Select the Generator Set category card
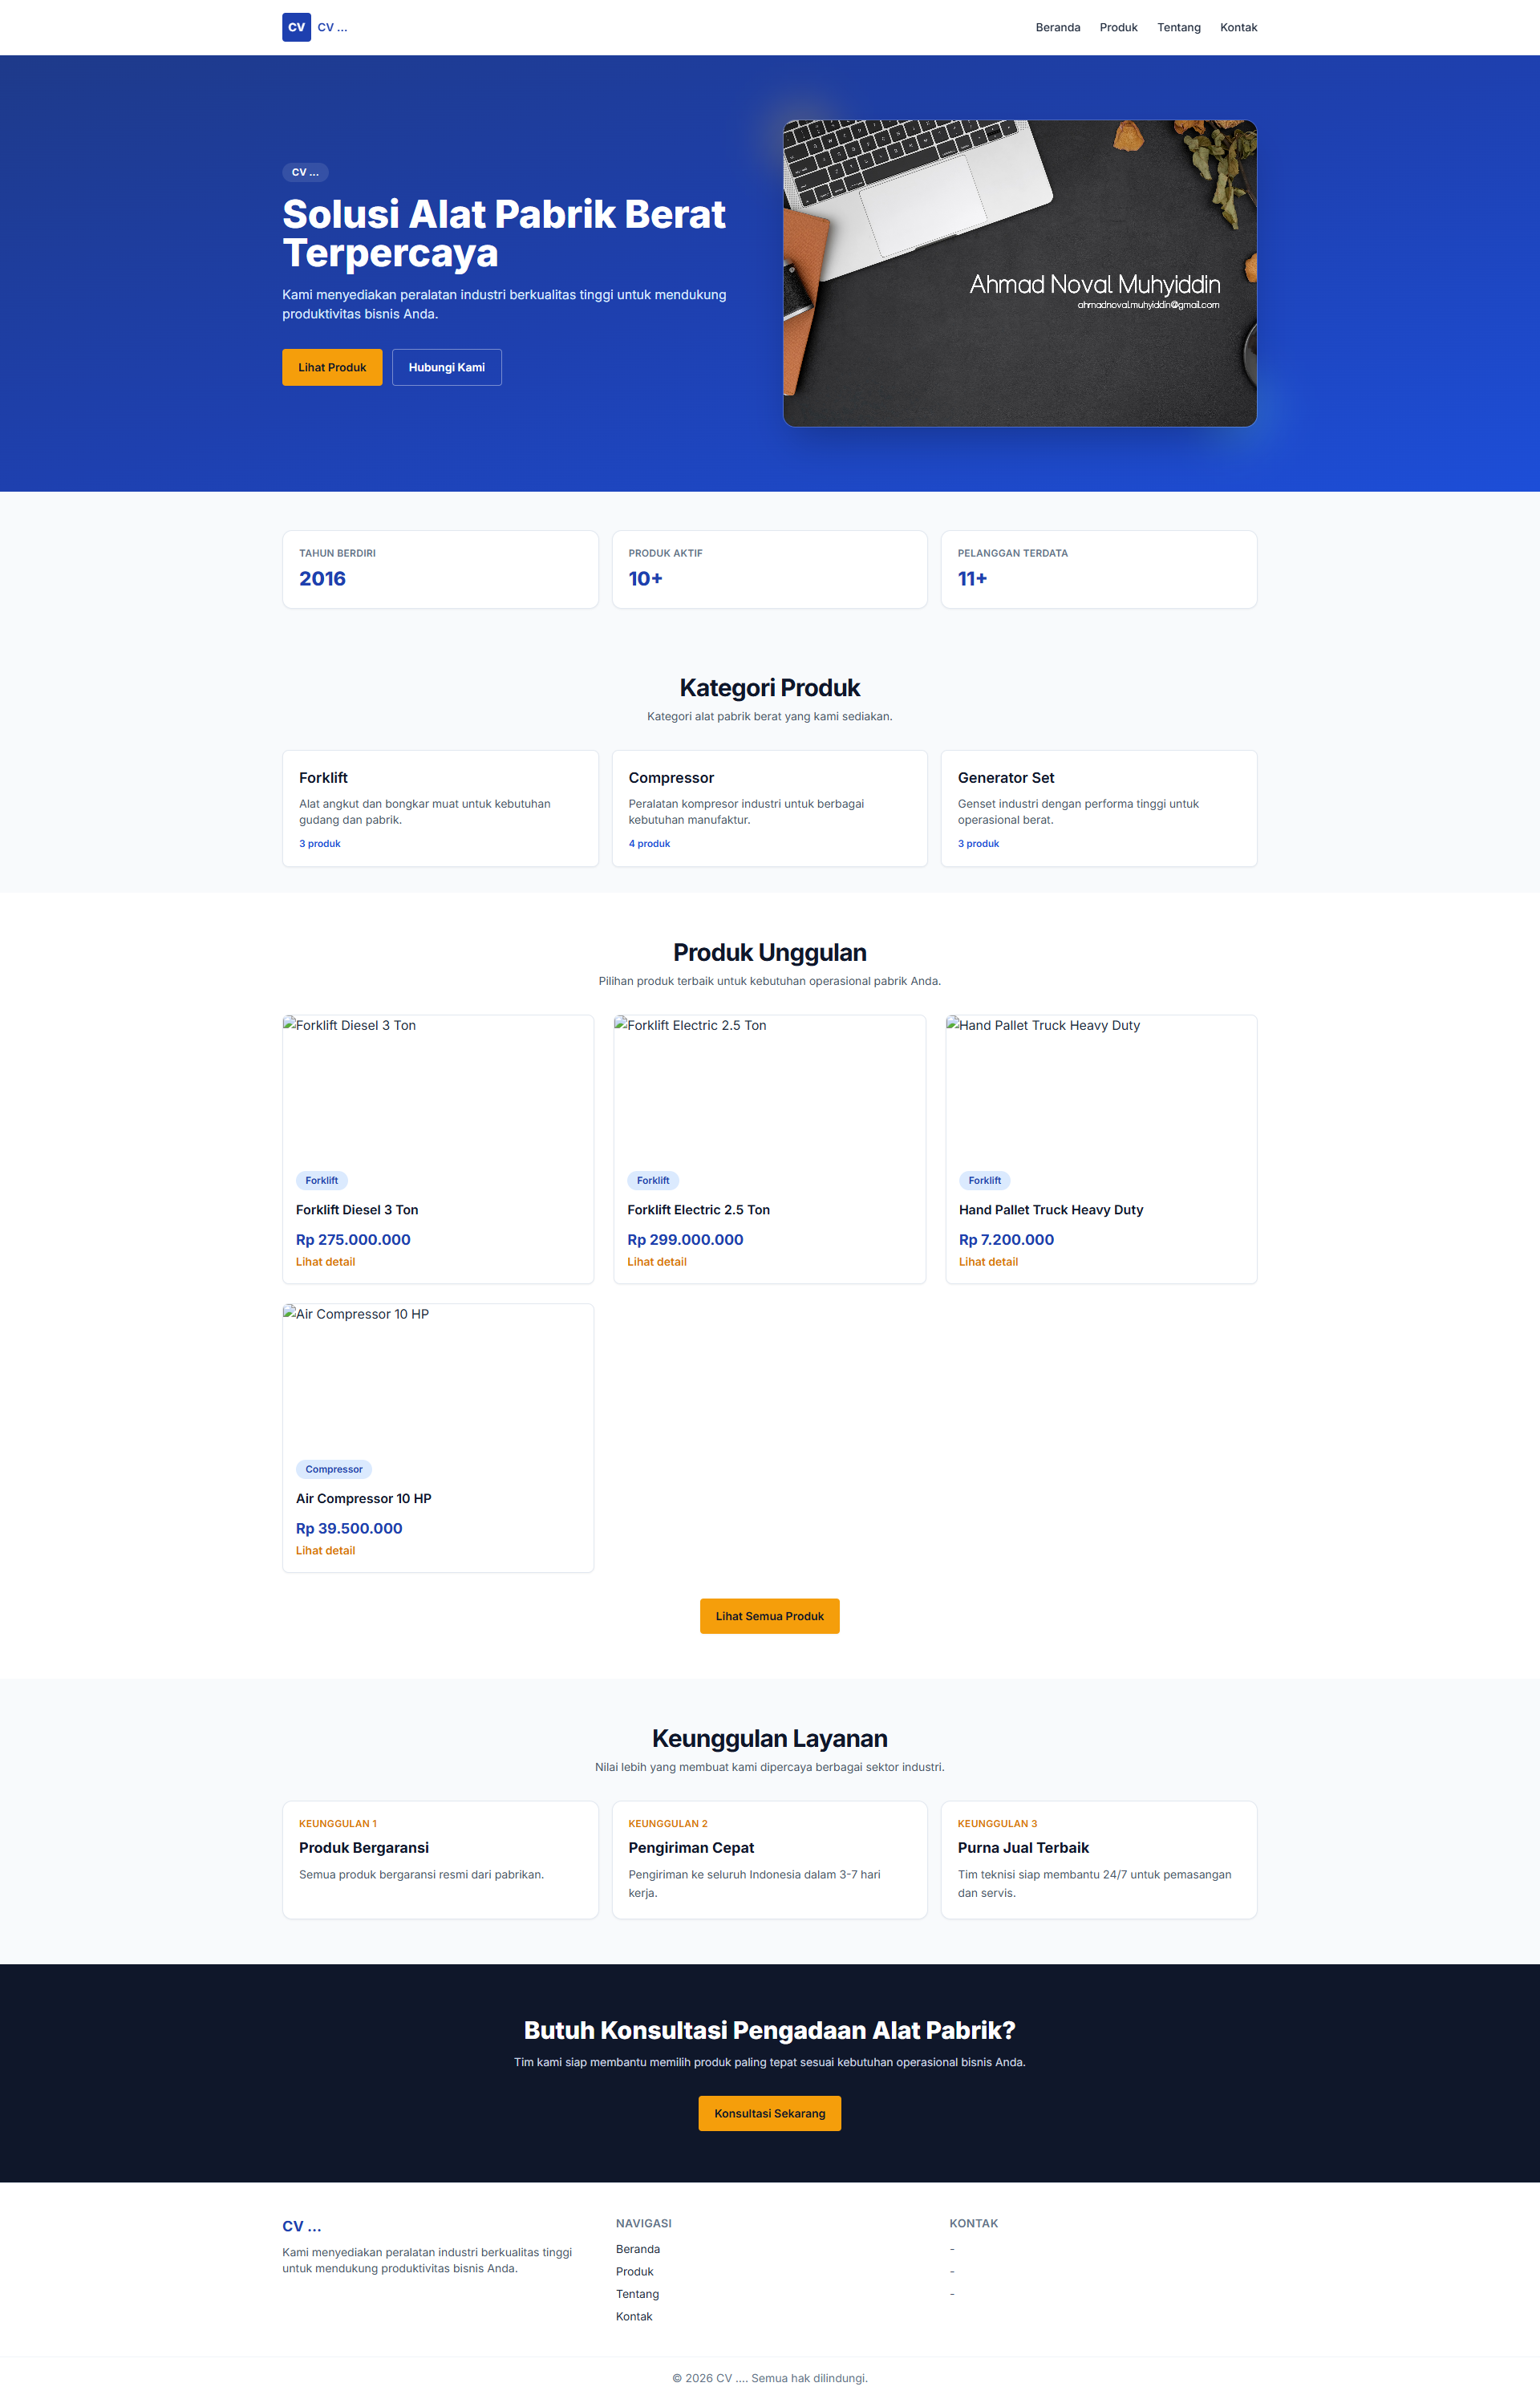This screenshot has width=1540, height=2399. point(1098,808)
